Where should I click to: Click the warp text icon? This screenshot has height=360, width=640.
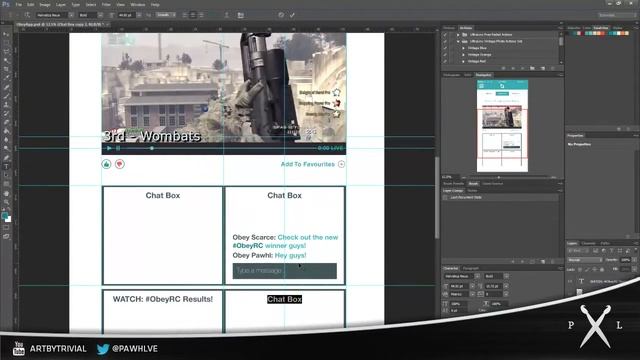(x=227, y=15)
